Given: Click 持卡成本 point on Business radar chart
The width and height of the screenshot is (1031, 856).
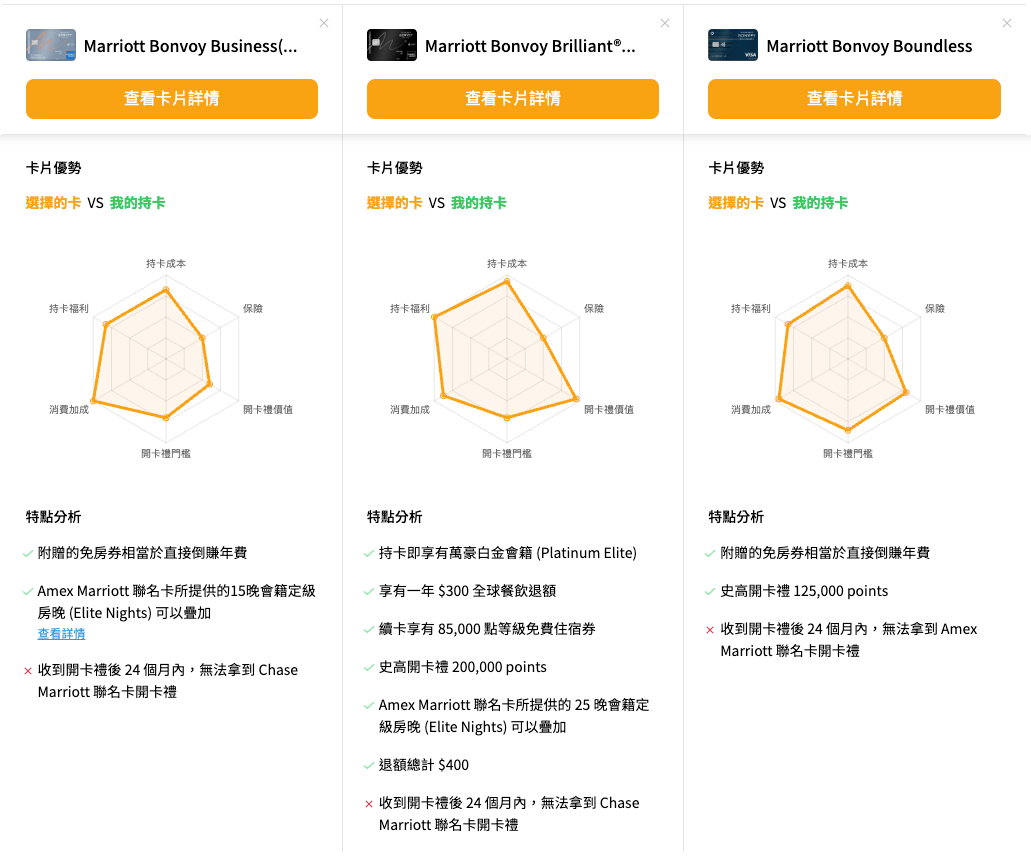Looking at the screenshot, I should [x=166, y=290].
